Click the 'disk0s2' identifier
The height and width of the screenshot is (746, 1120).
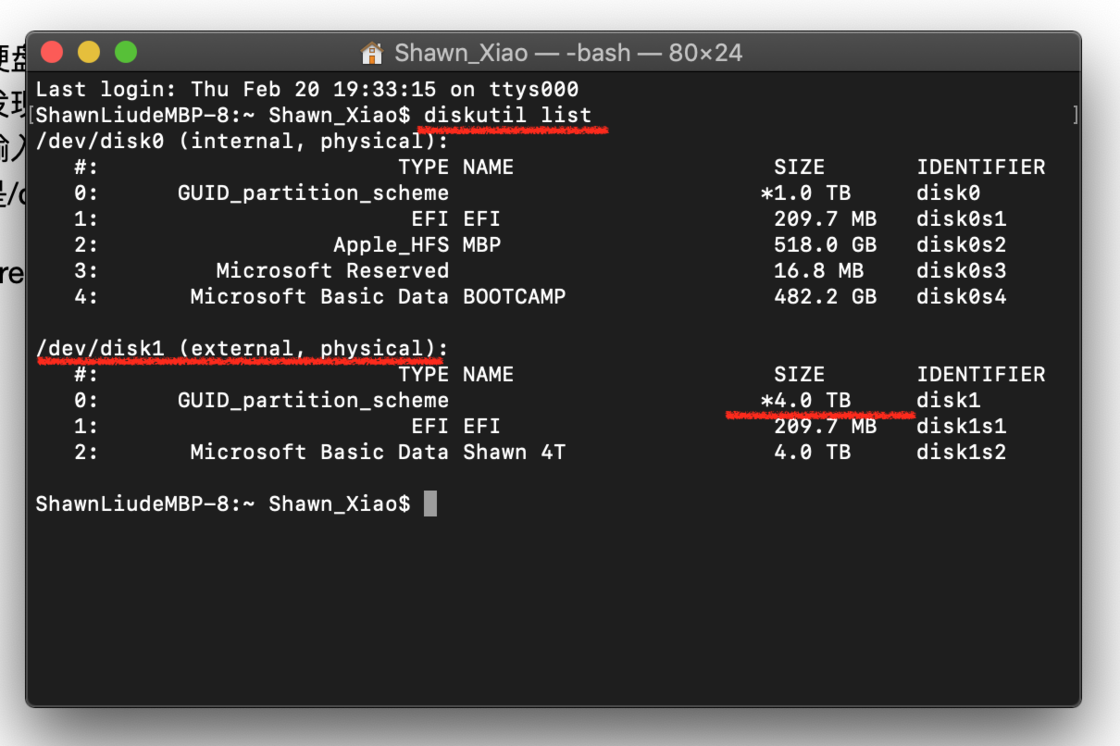[961, 244]
